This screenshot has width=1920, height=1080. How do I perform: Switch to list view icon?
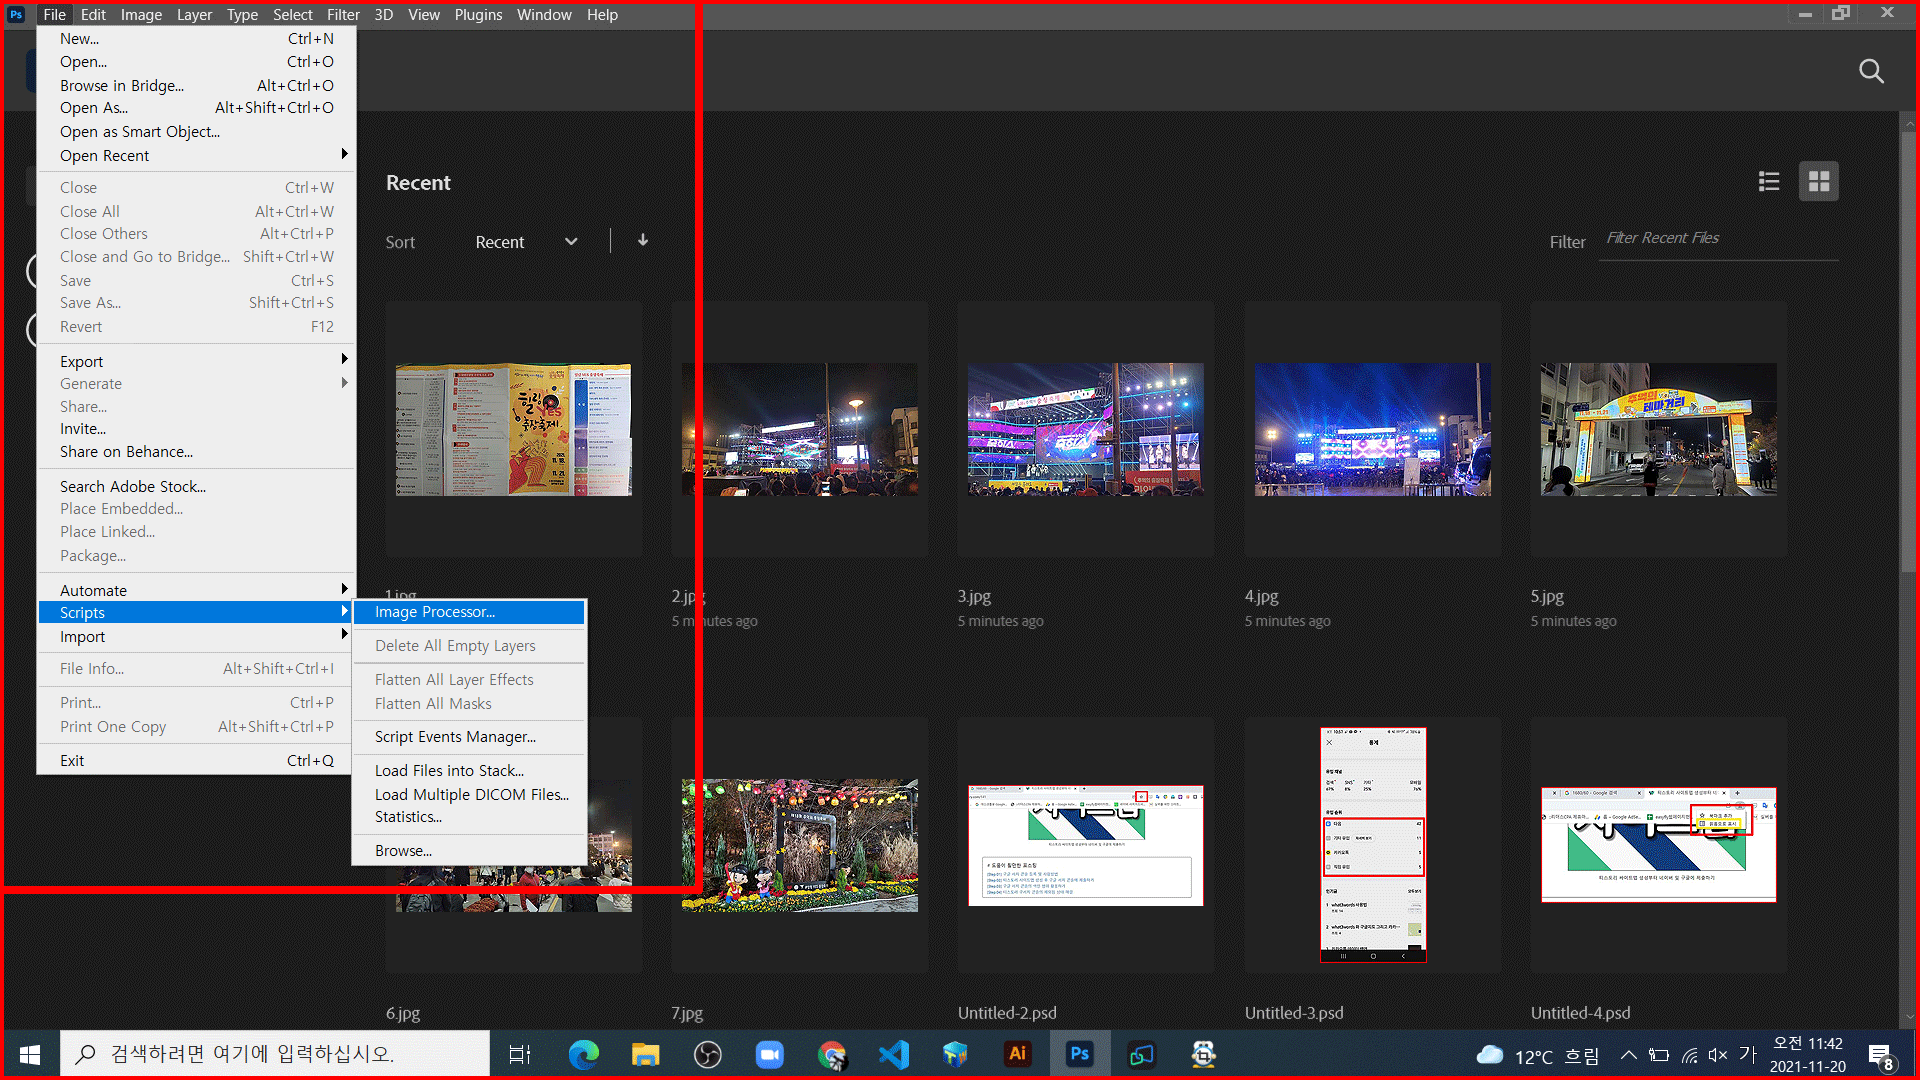point(1768,181)
